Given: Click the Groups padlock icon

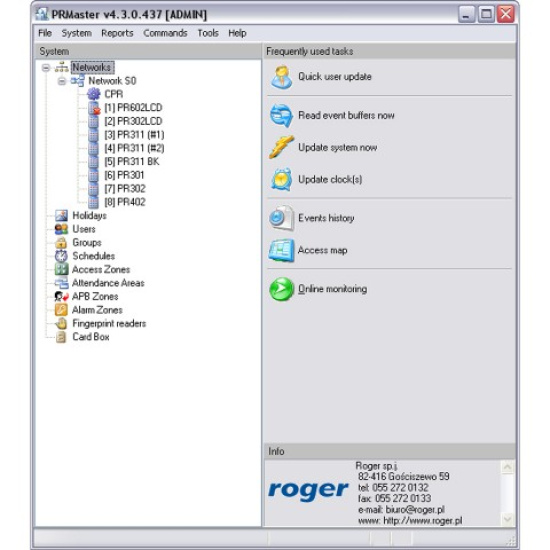Looking at the screenshot, I should click(61, 242).
